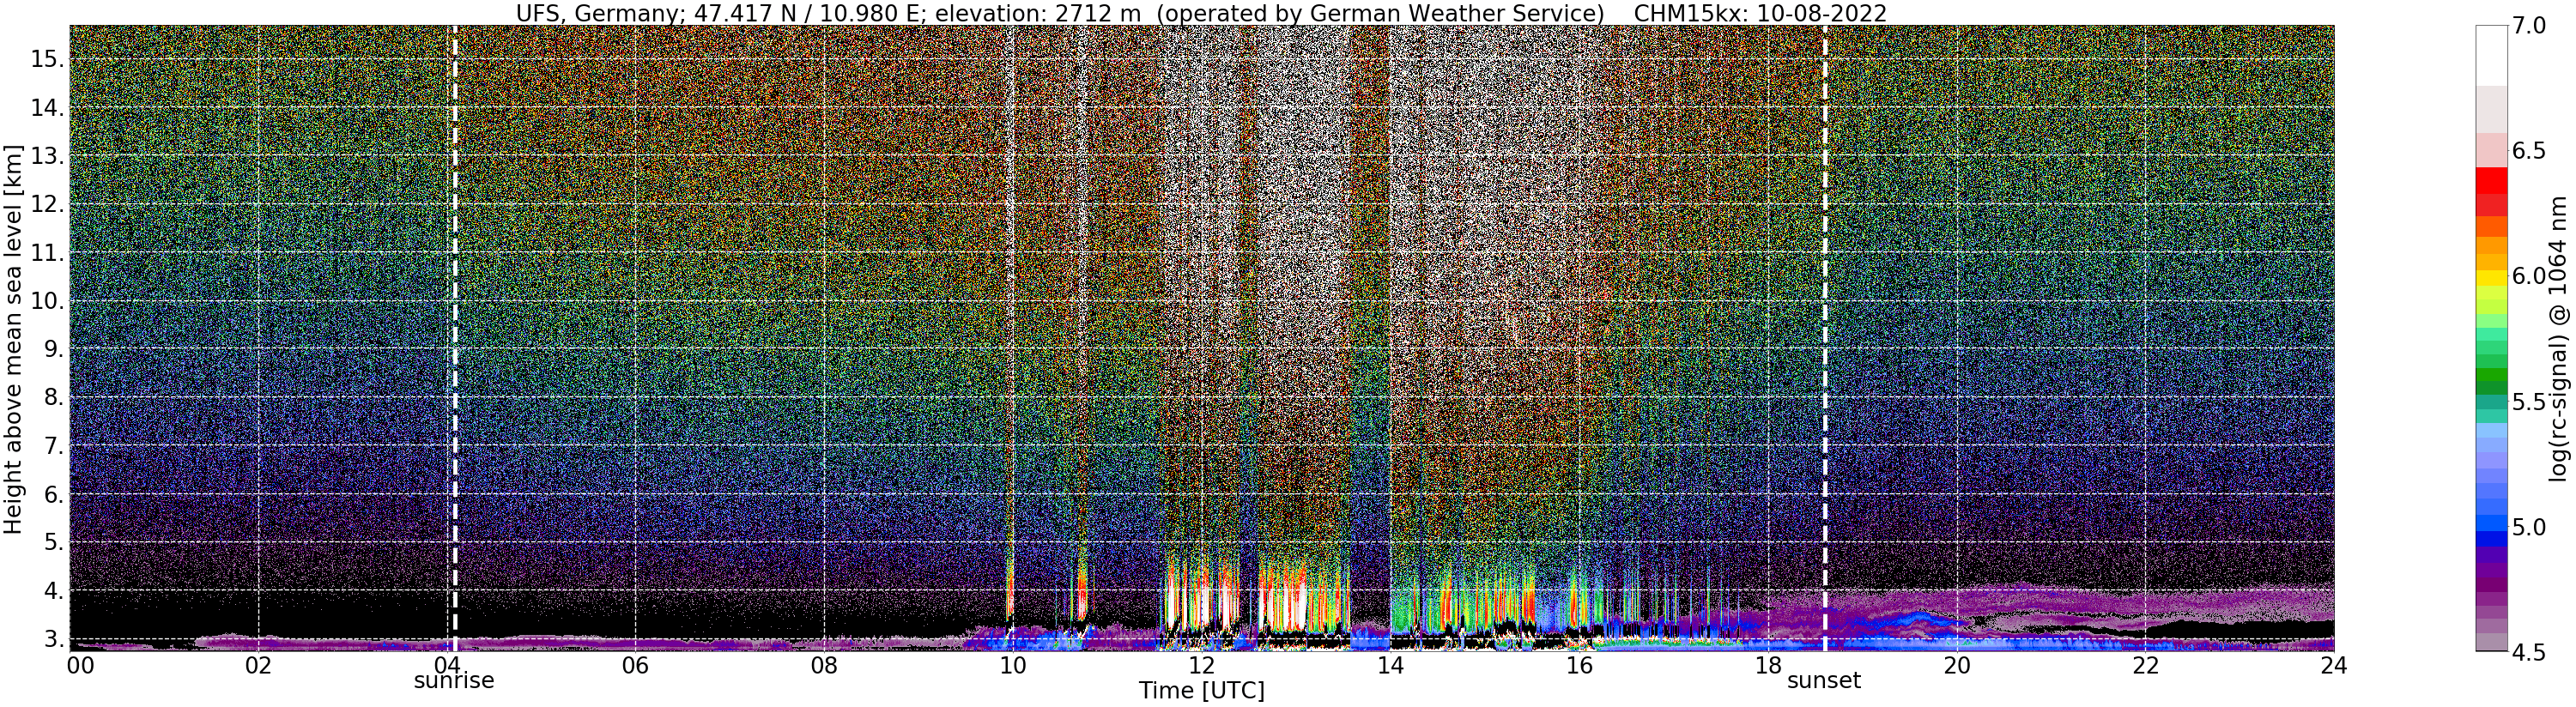Click the dashed sunrise marker line
The height and width of the screenshot is (707, 2576).
pyautogui.click(x=454, y=338)
